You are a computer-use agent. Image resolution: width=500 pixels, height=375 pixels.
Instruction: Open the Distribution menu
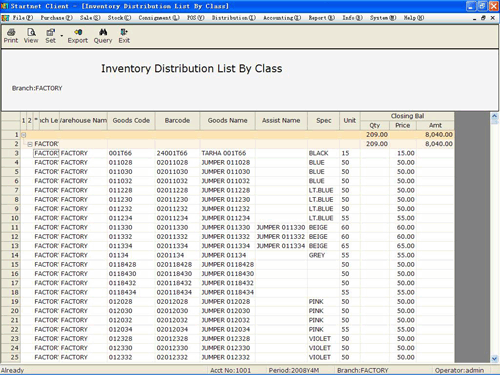[234, 18]
